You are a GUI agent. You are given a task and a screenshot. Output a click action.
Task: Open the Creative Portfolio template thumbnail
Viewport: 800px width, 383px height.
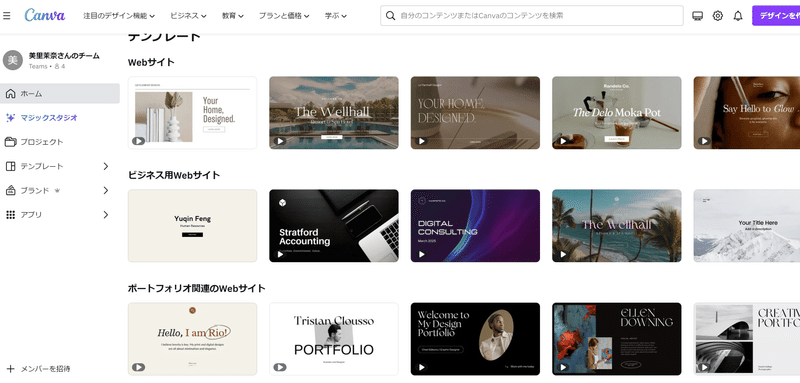point(746,339)
